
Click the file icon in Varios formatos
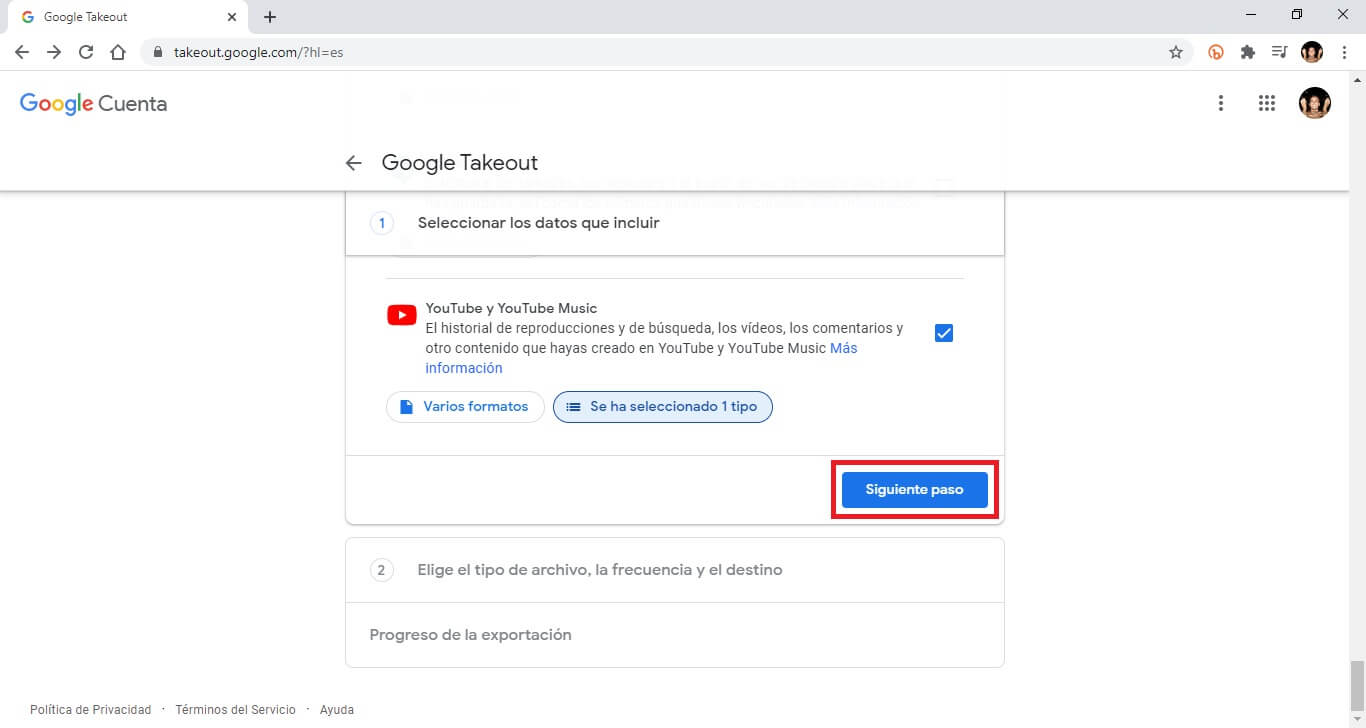coord(406,407)
